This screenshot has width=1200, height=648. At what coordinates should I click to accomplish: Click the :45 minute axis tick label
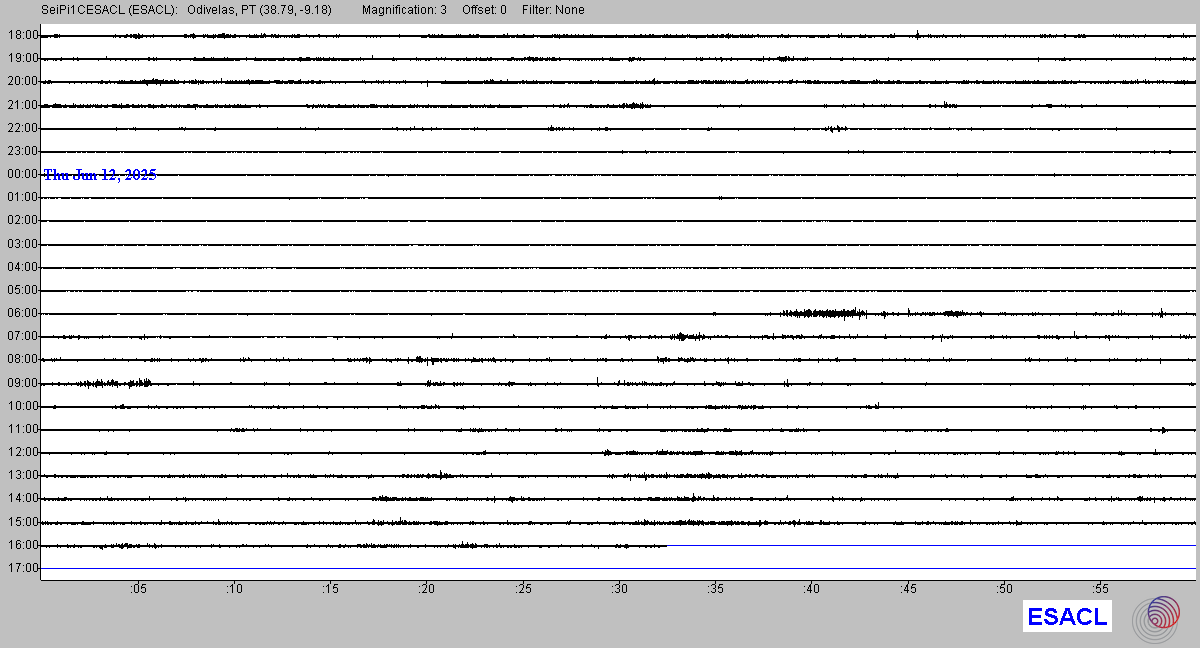pyautogui.click(x=908, y=589)
